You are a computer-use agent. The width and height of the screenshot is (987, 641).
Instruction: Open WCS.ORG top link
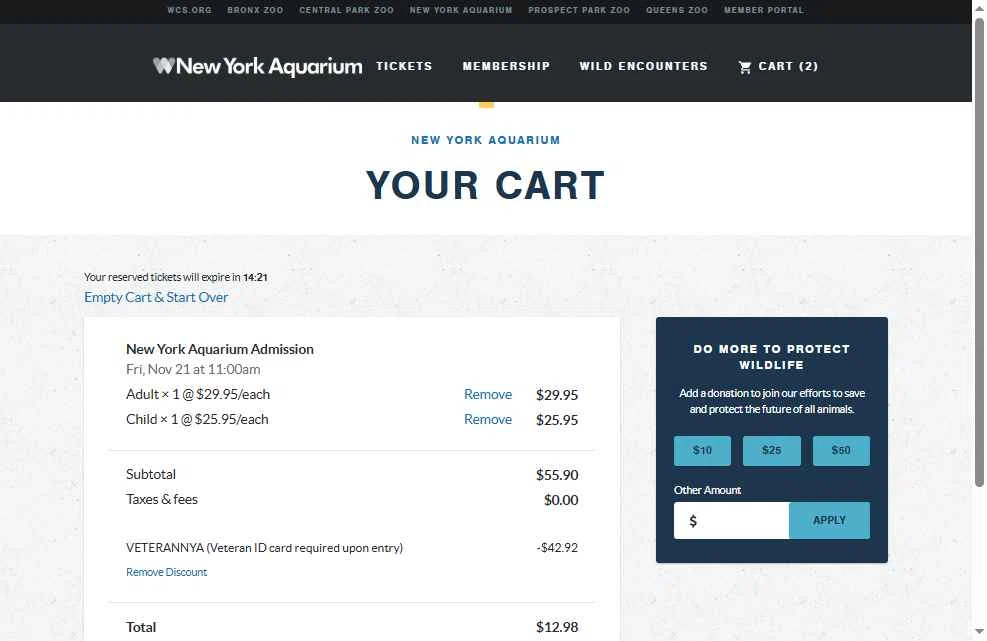(189, 10)
